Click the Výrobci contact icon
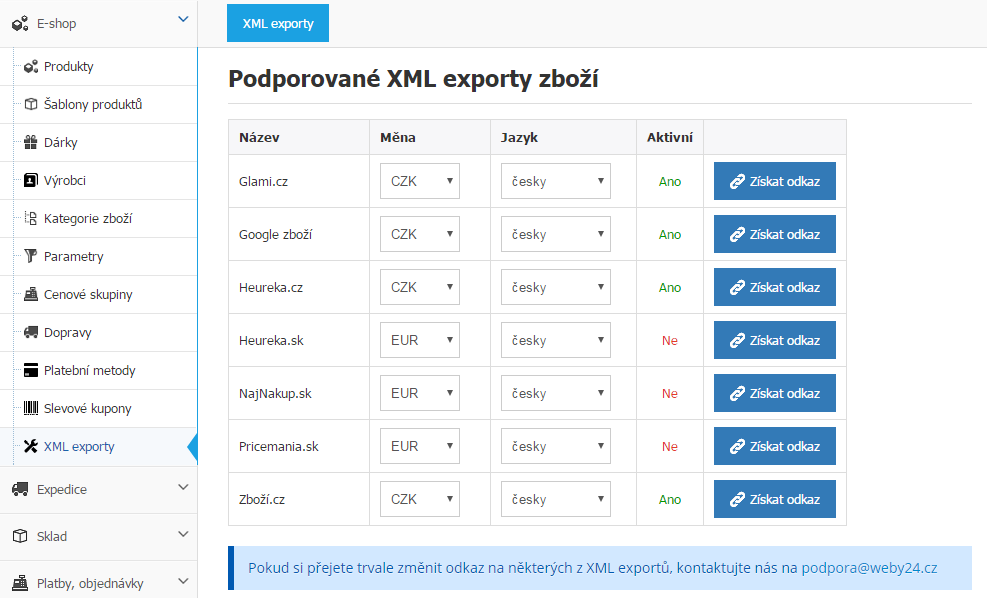This screenshot has height=598, width=987. (x=31, y=181)
